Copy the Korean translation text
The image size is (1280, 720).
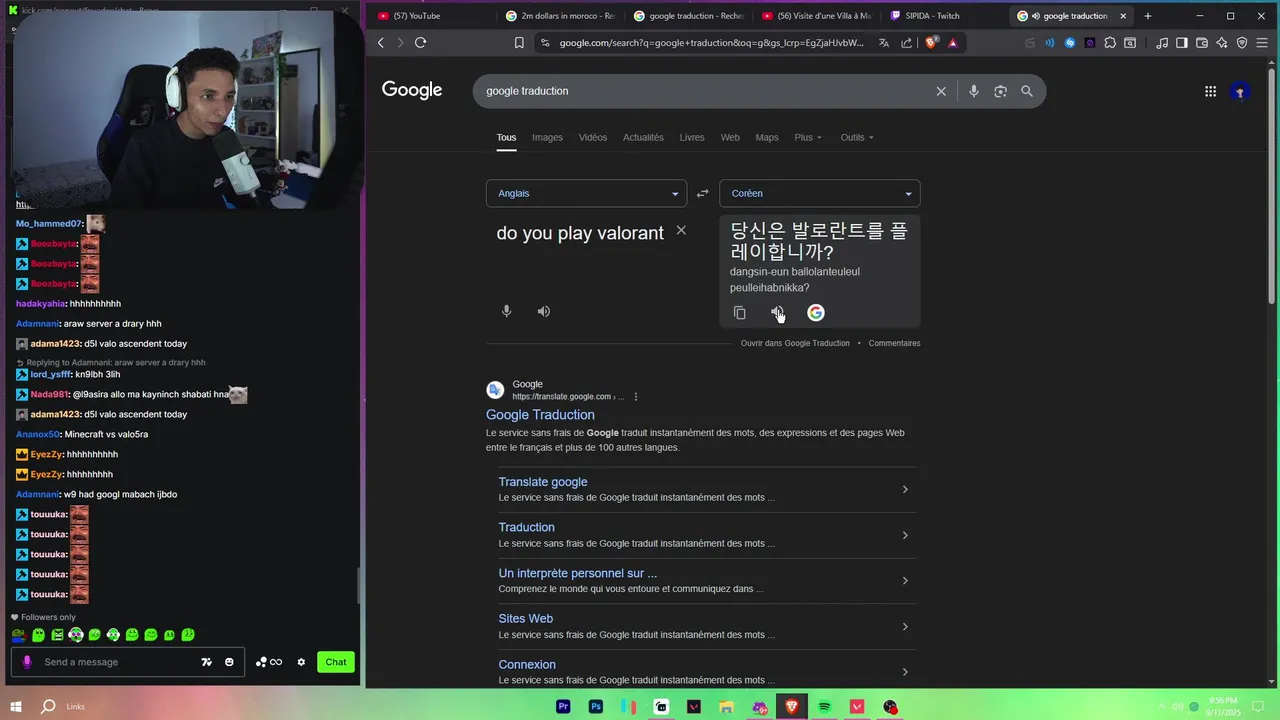tap(739, 313)
